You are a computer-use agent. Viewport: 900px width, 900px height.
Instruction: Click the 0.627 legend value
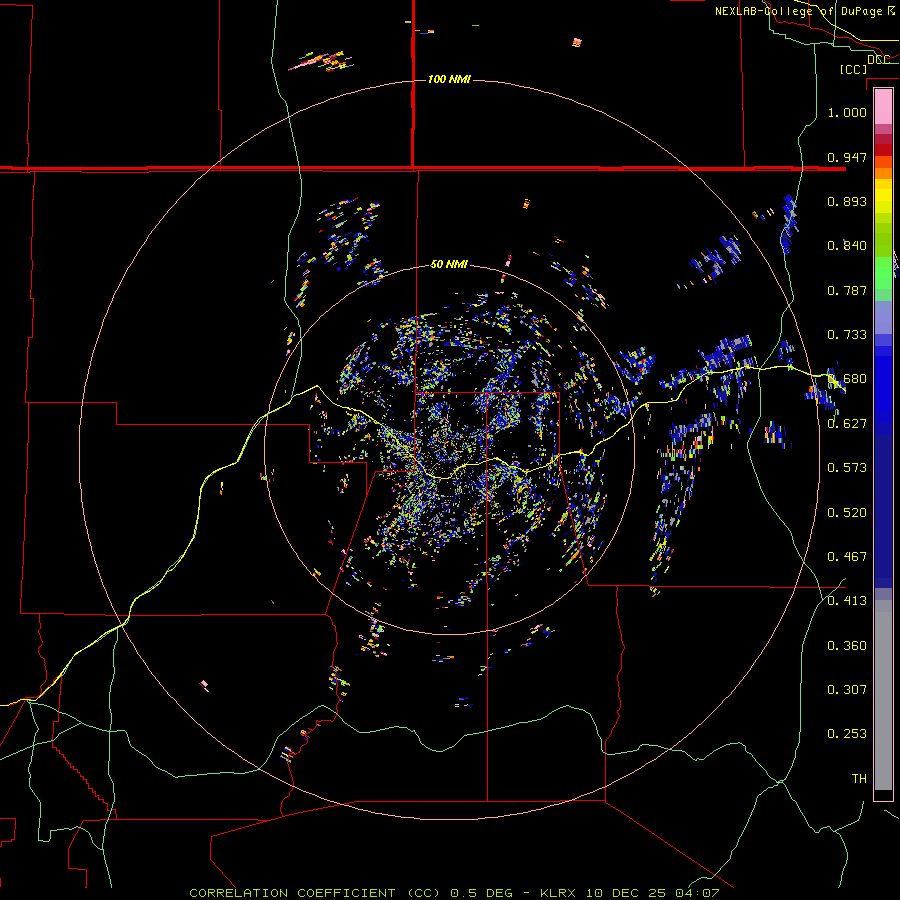pos(847,424)
